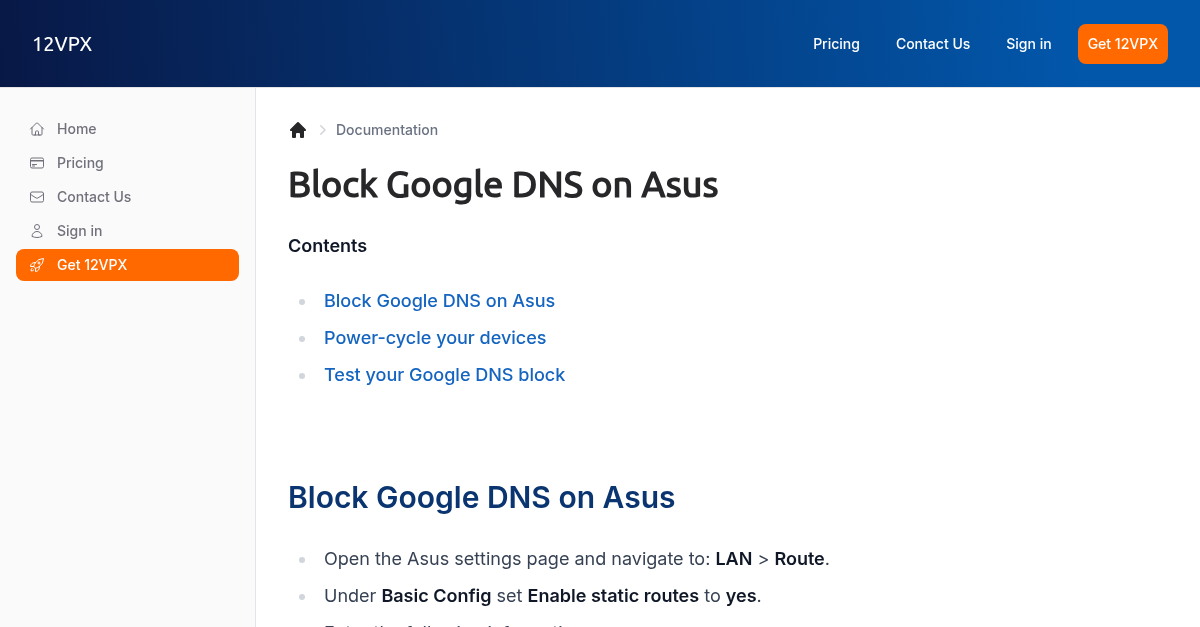Viewport: 1200px width, 627px height.
Task: Click the breadcrumb home icon
Action: tap(298, 130)
